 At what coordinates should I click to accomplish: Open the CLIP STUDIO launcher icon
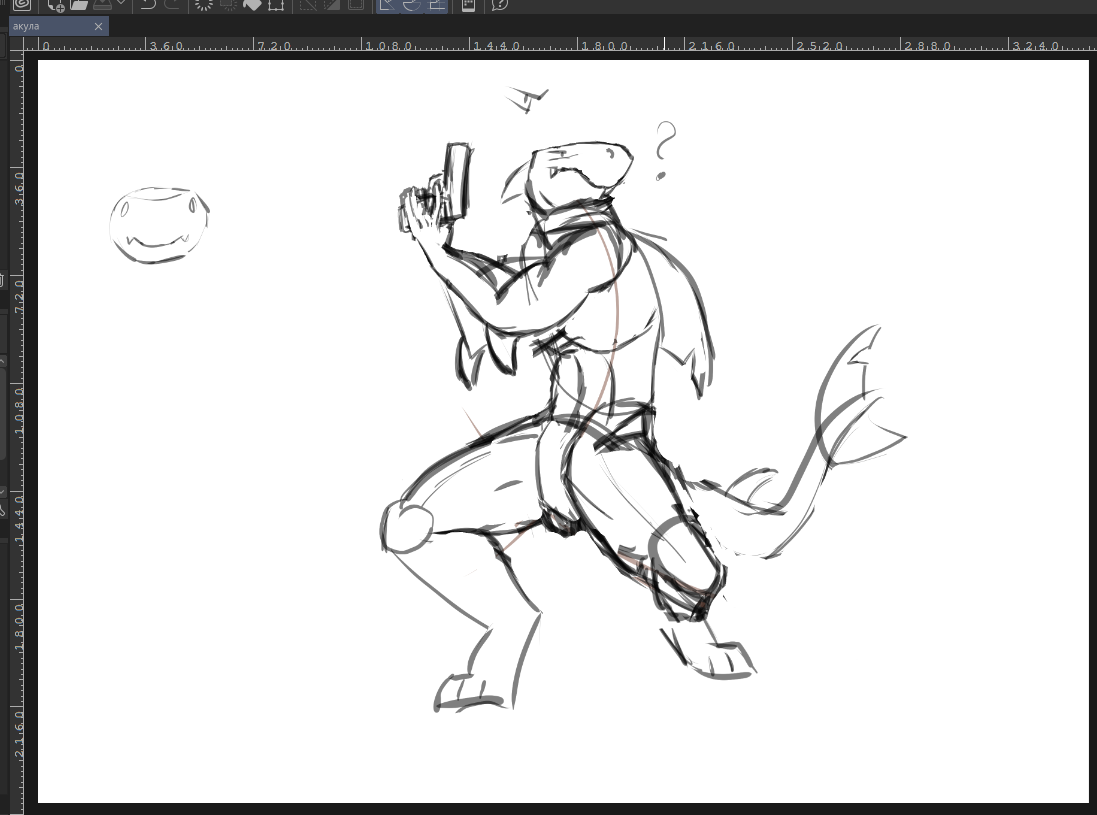[x=20, y=4]
